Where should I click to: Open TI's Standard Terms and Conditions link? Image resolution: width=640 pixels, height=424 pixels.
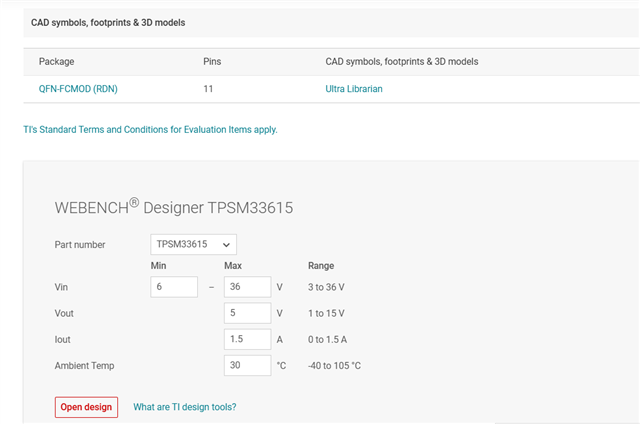[150, 130]
